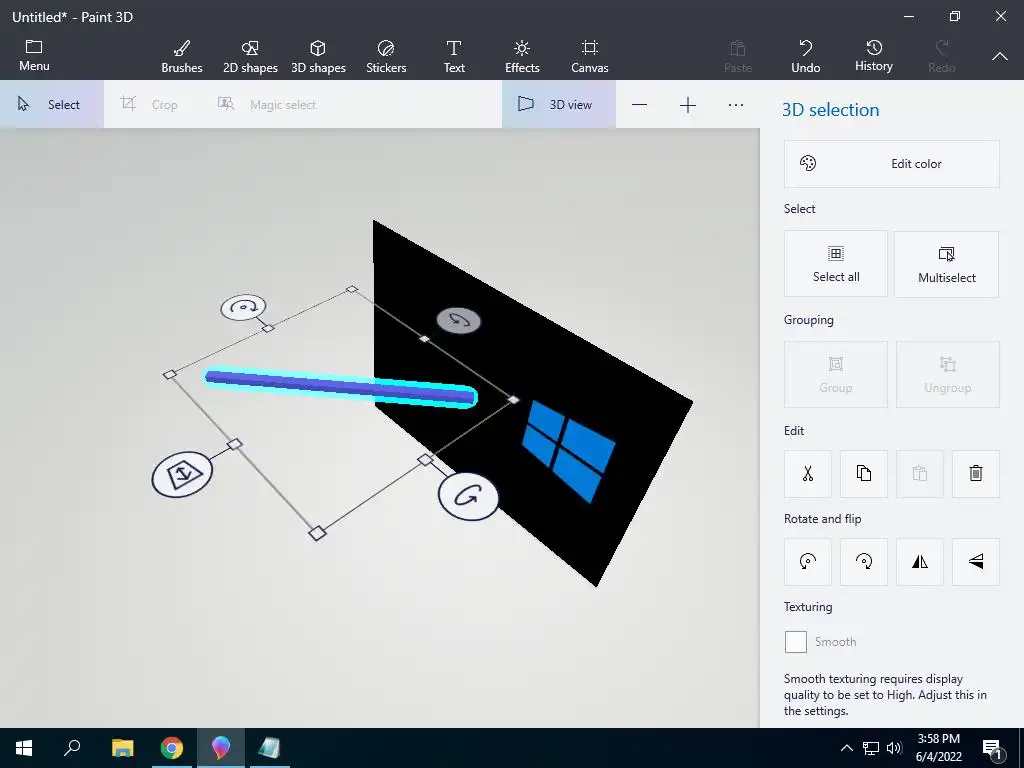
Task: Click the Windows logo on black canvas
Action: (569, 452)
